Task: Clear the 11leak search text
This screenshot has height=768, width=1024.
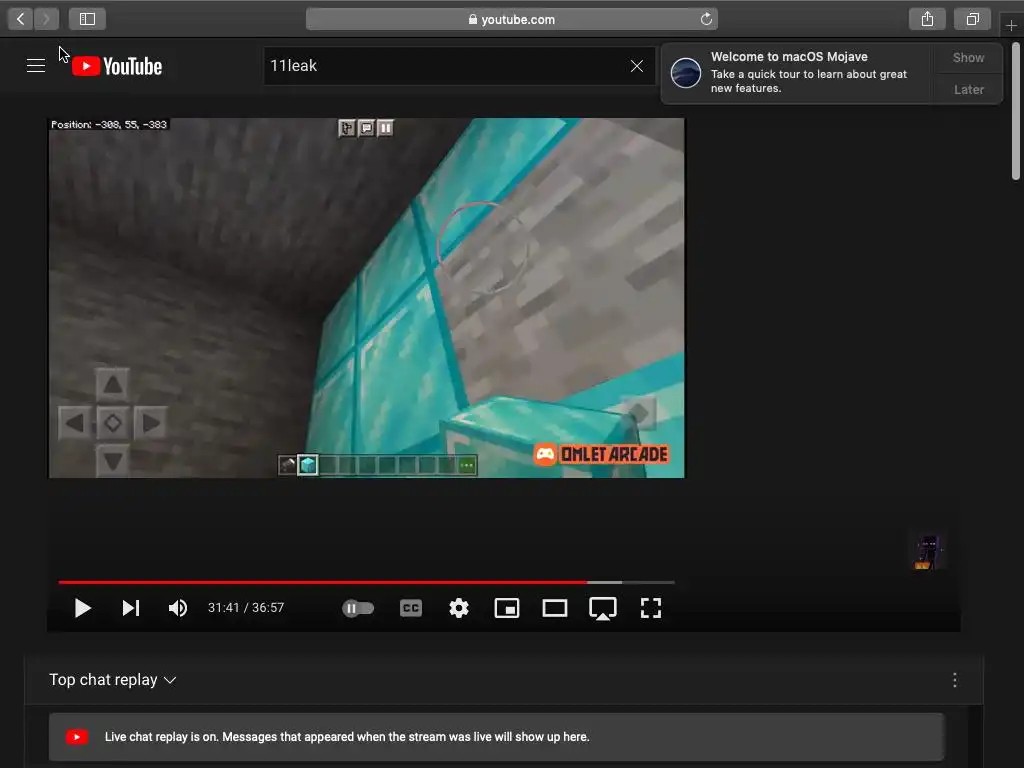Action: pos(637,66)
